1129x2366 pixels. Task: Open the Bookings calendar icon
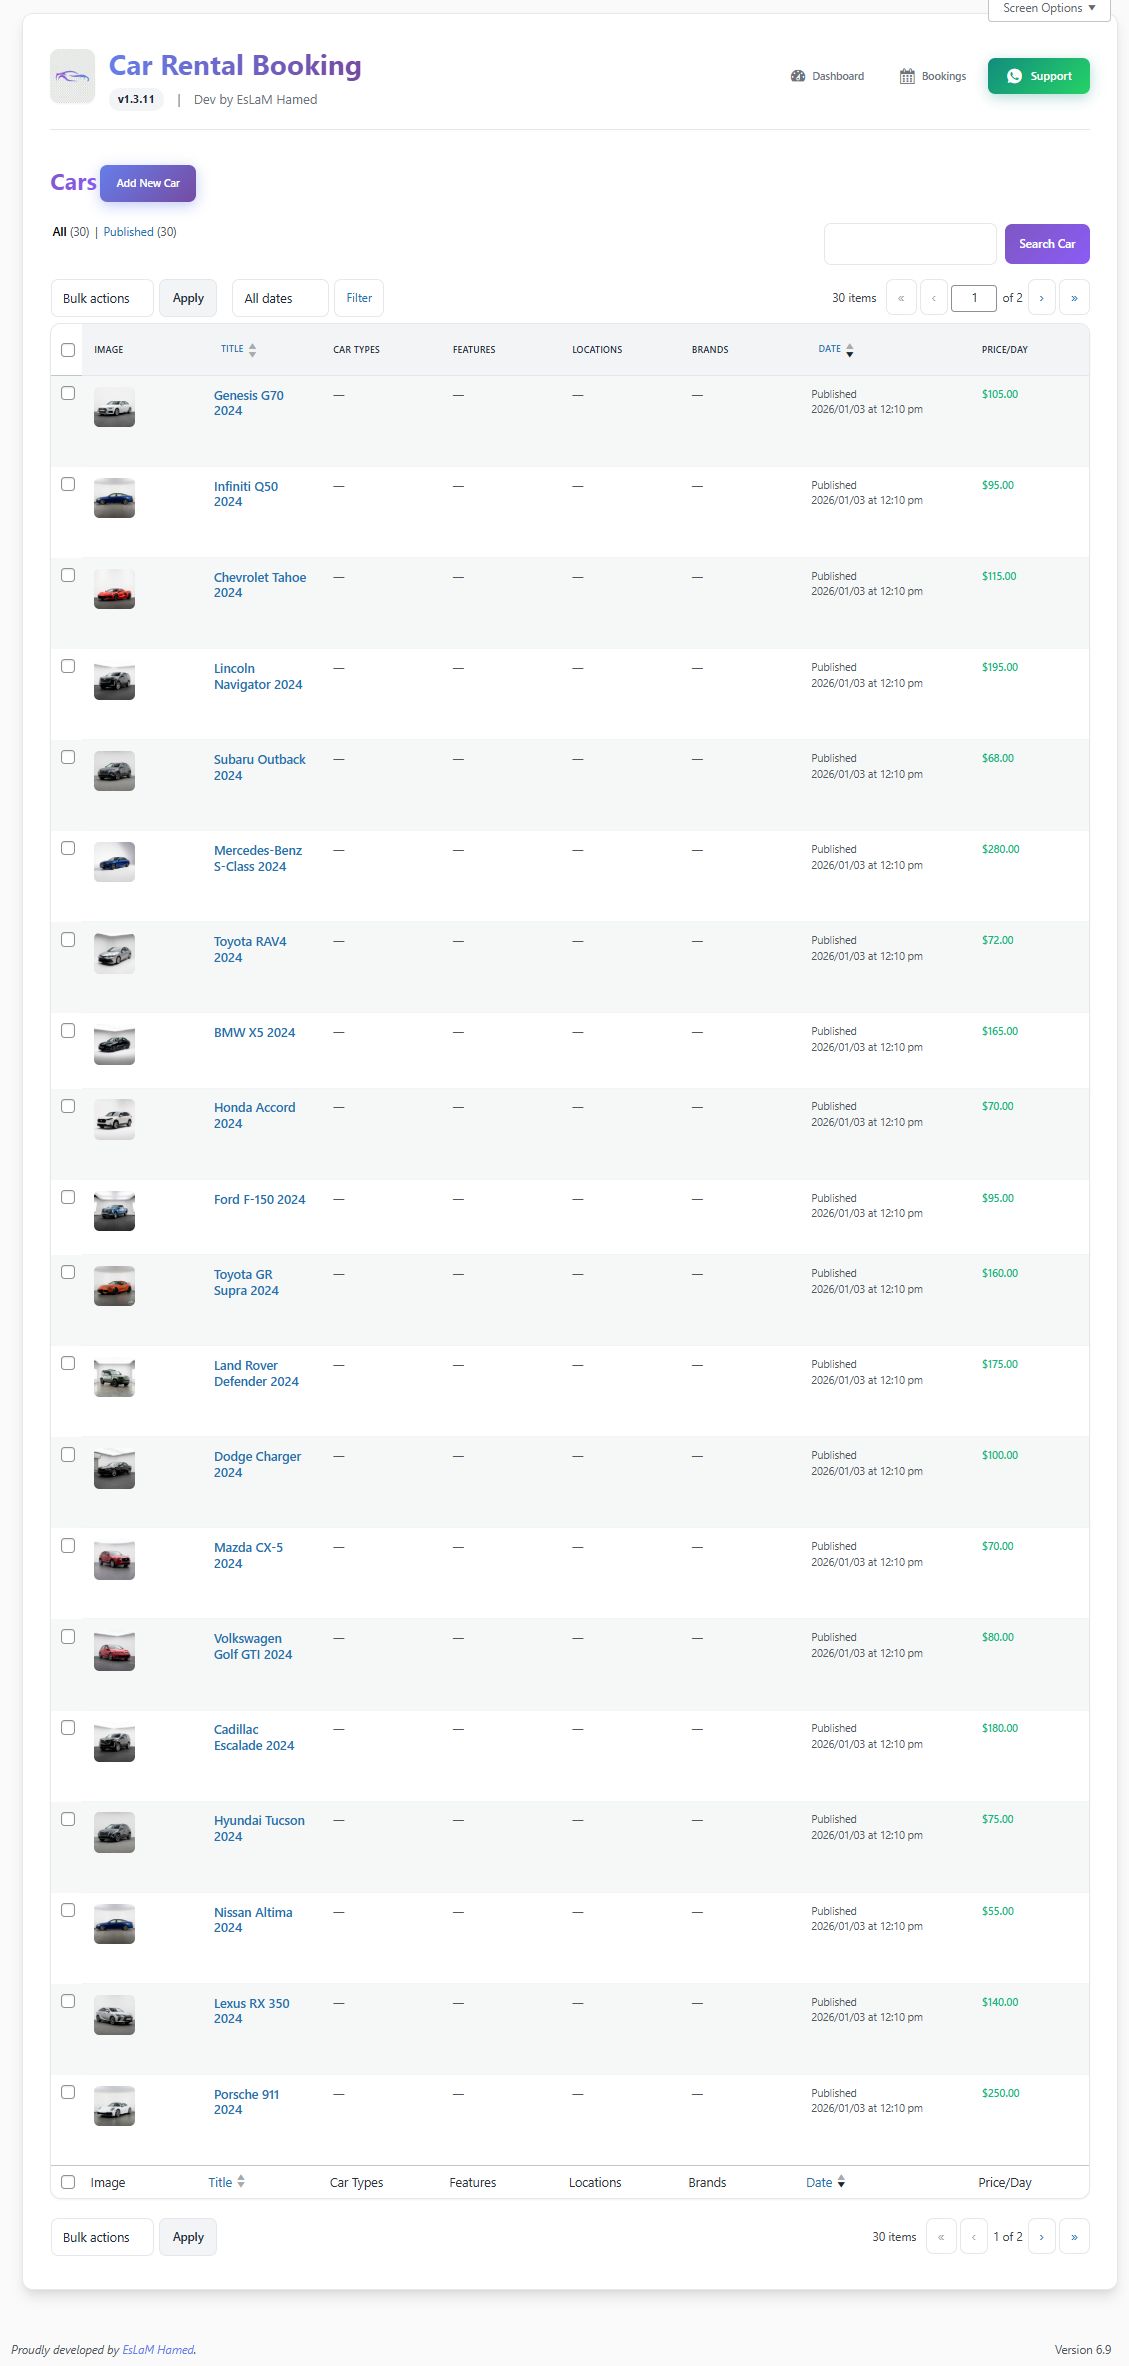[907, 76]
